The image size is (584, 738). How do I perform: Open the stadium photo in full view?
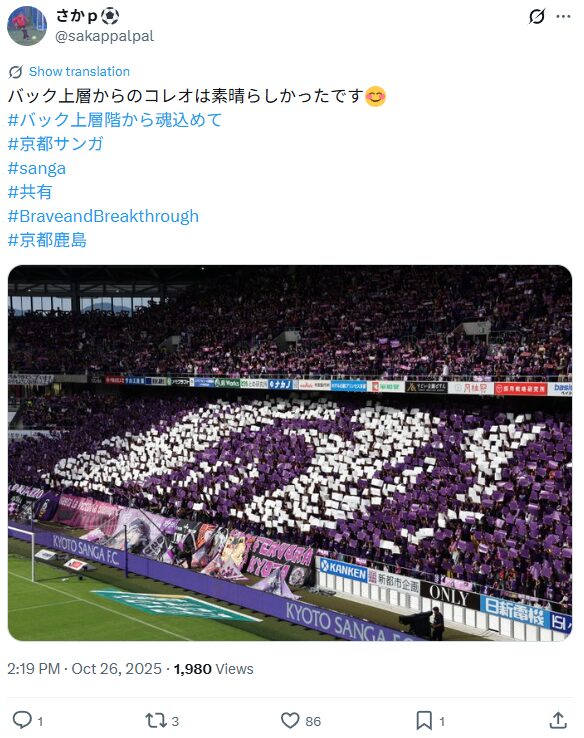click(x=290, y=453)
